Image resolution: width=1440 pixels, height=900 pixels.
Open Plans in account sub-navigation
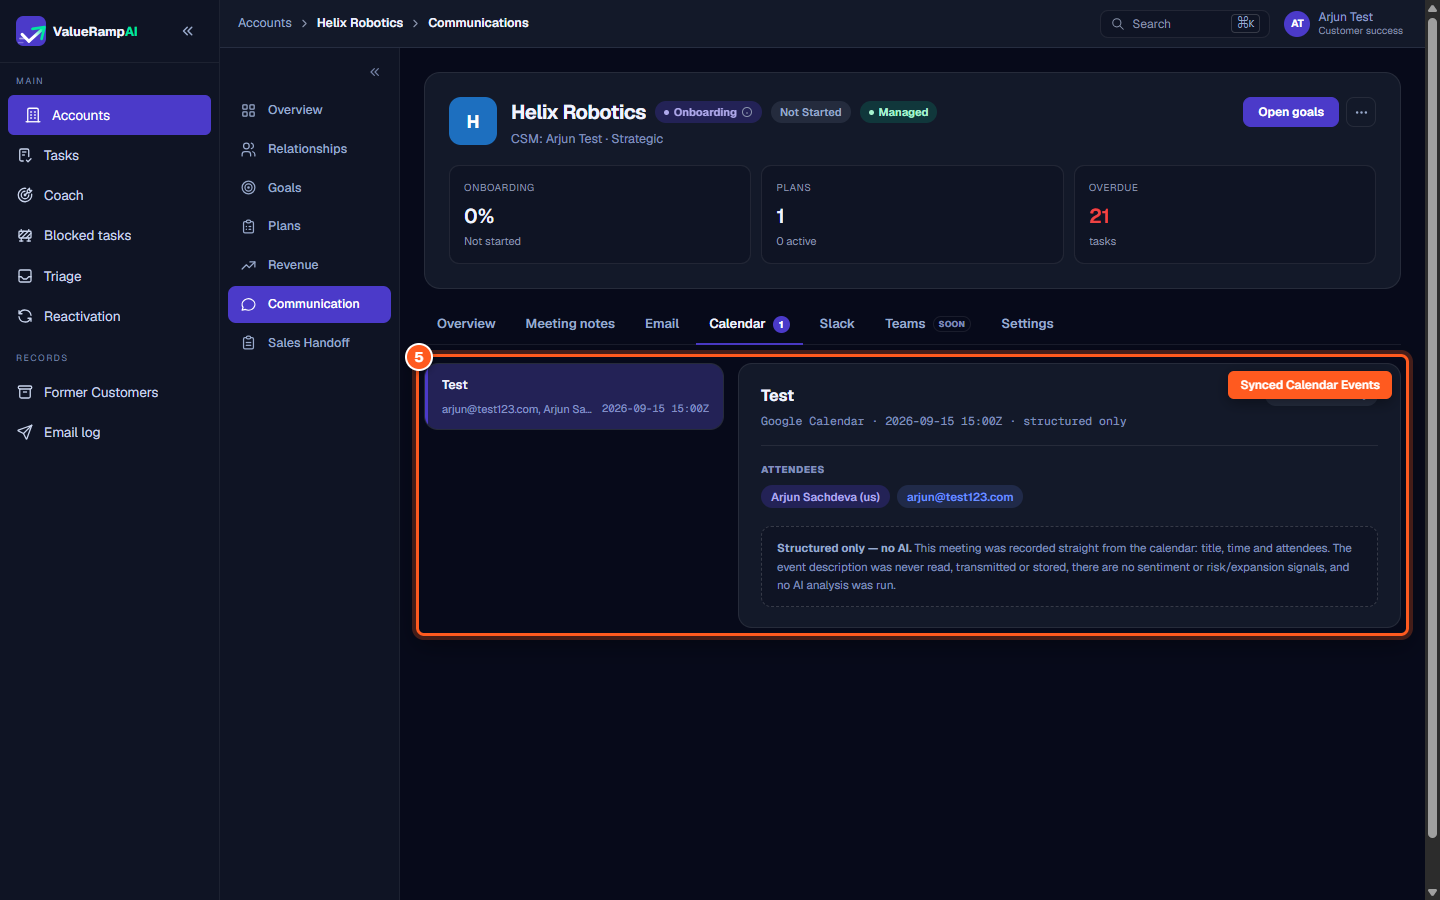pyautogui.click(x=309, y=226)
